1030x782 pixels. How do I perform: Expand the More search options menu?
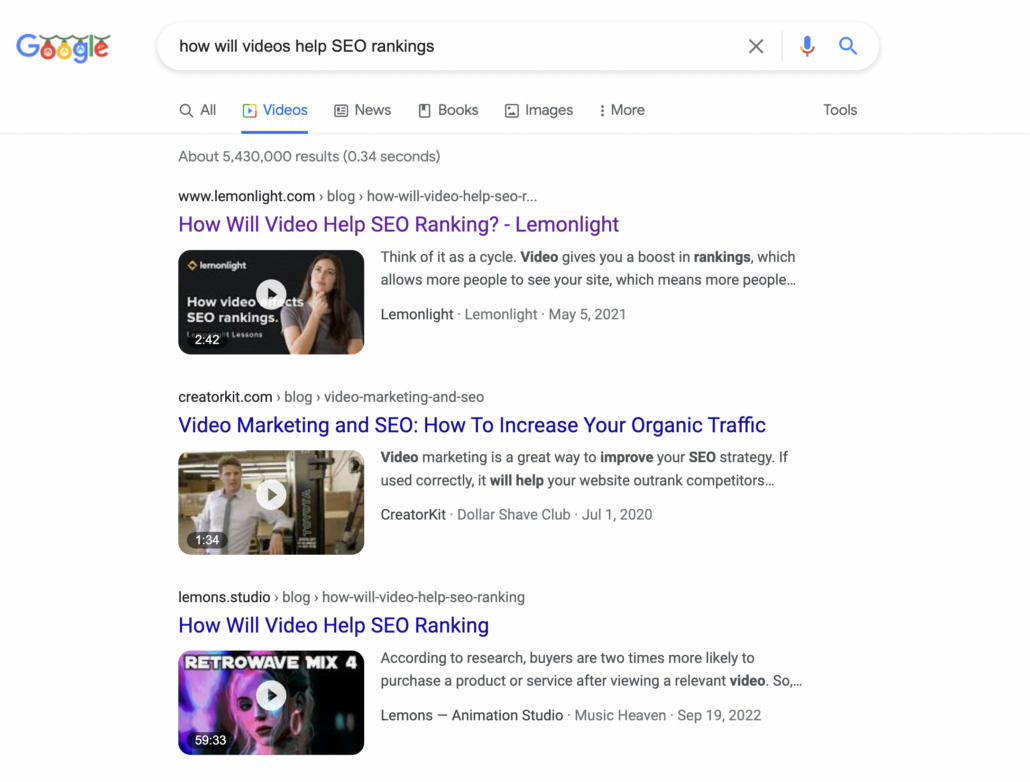click(622, 110)
